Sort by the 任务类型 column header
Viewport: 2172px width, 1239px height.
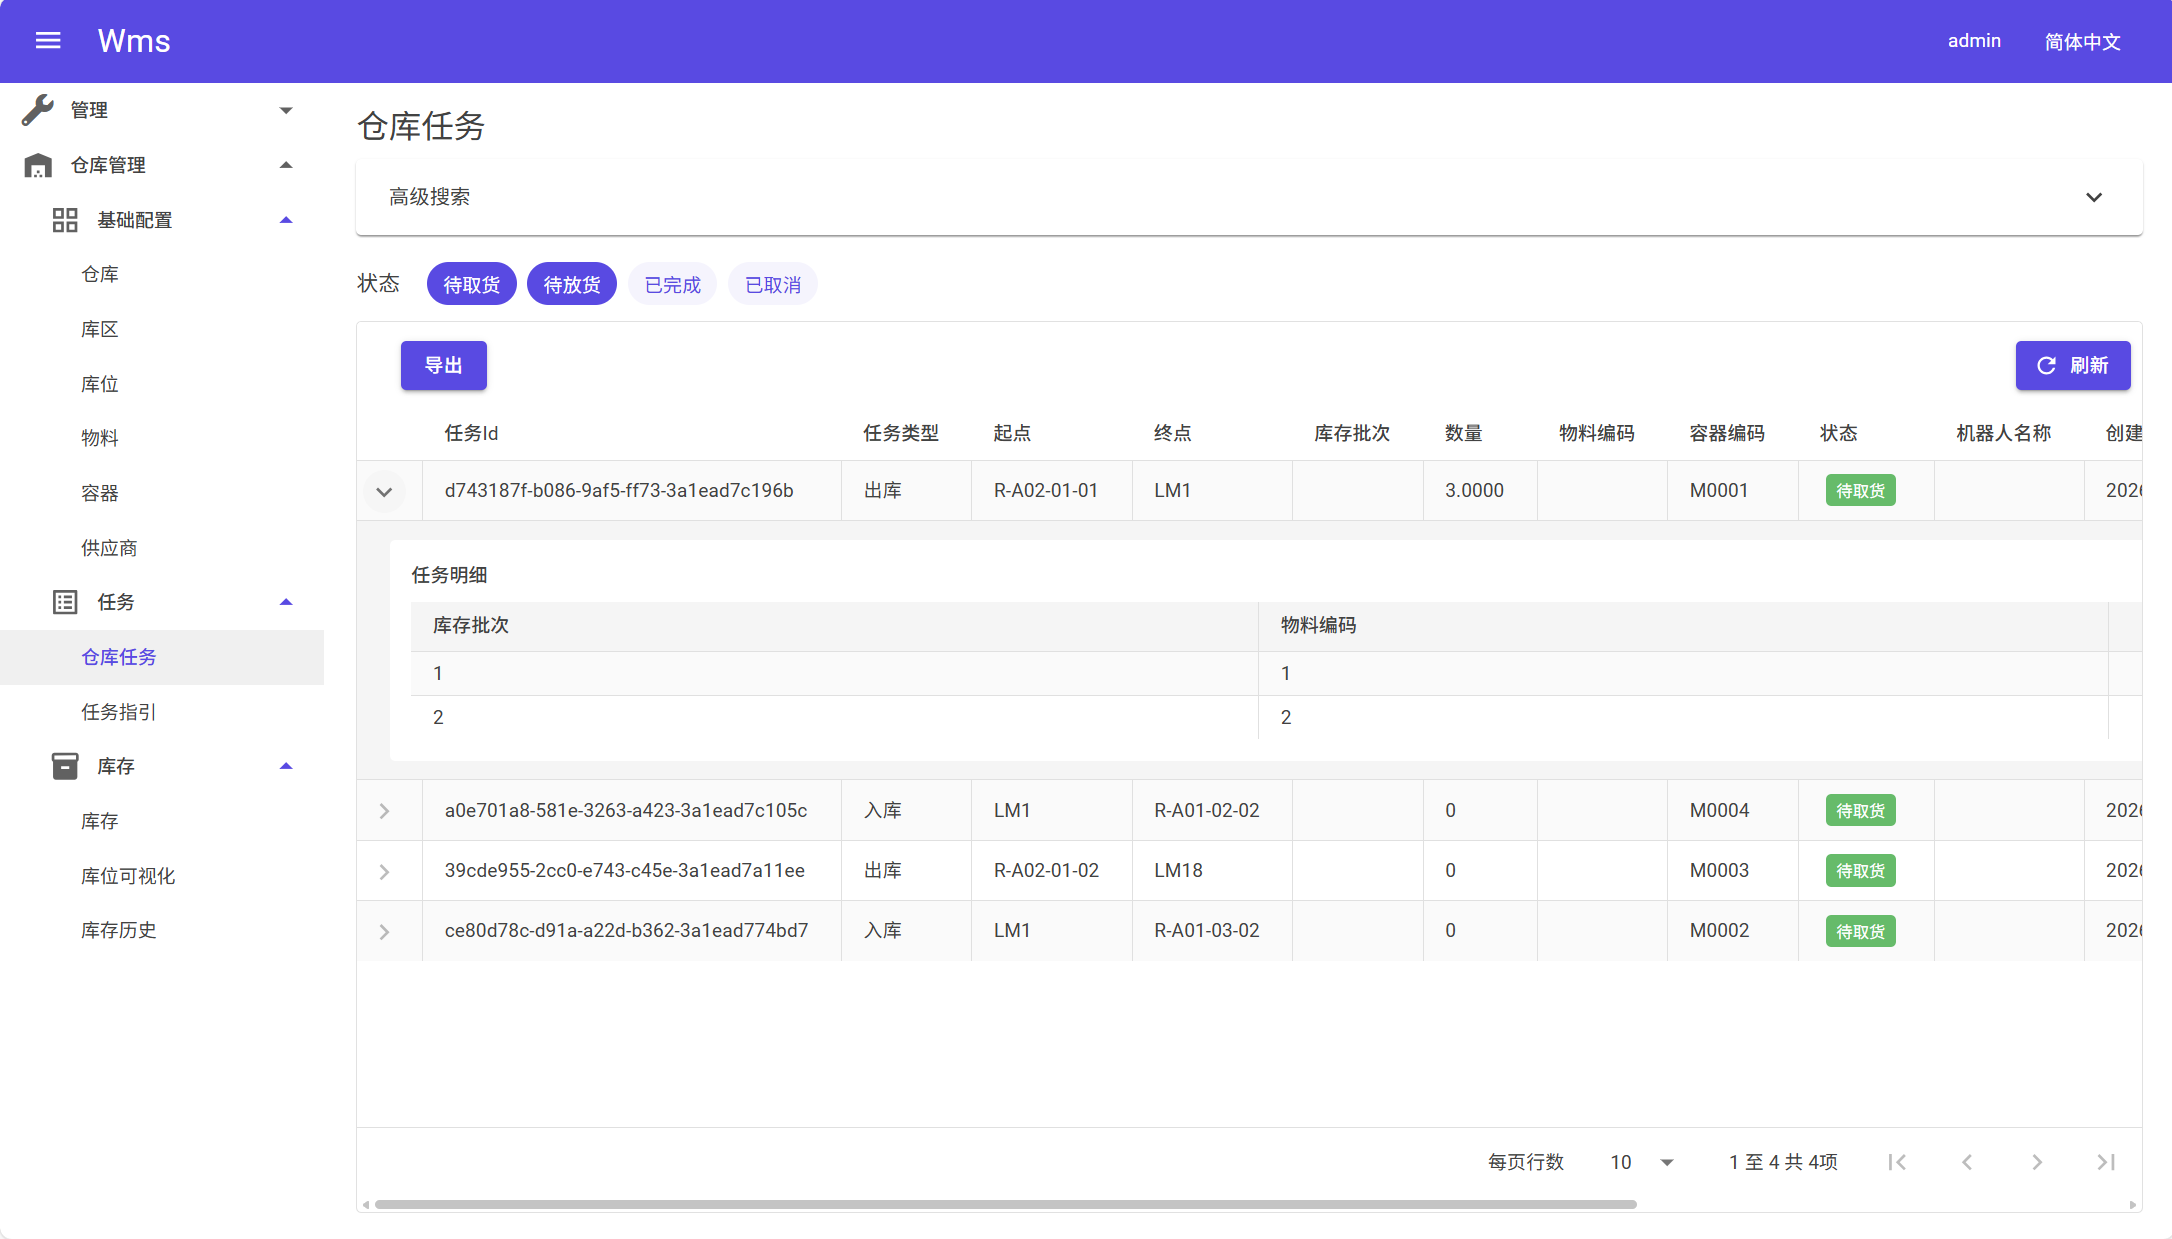coord(901,433)
